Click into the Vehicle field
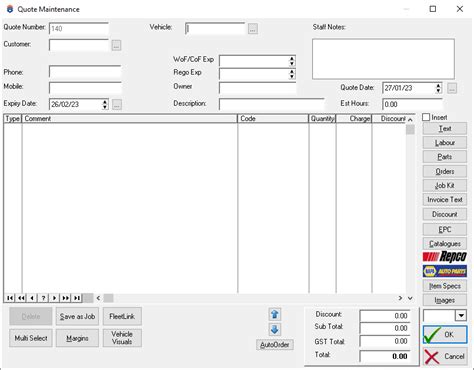 tap(215, 29)
